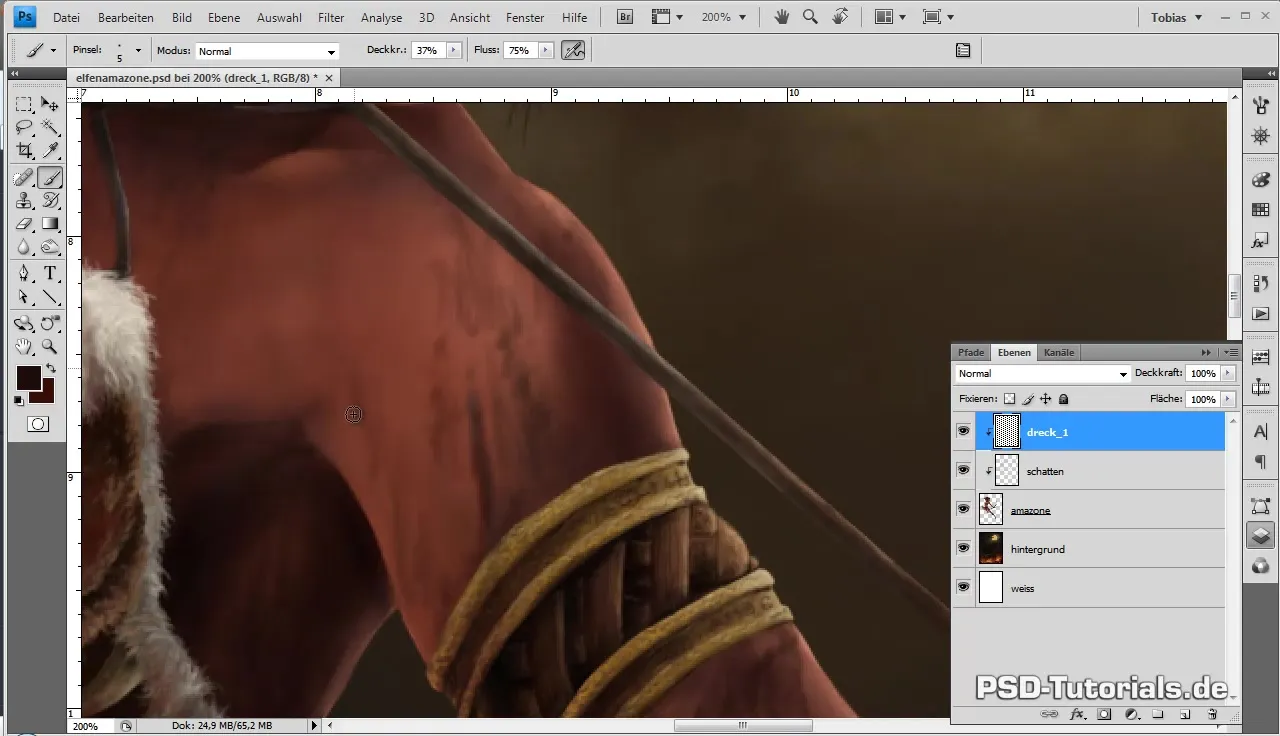1280x736 pixels.
Task: Open the Tobias workspace dropdown
Action: click(x=1175, y=17)
